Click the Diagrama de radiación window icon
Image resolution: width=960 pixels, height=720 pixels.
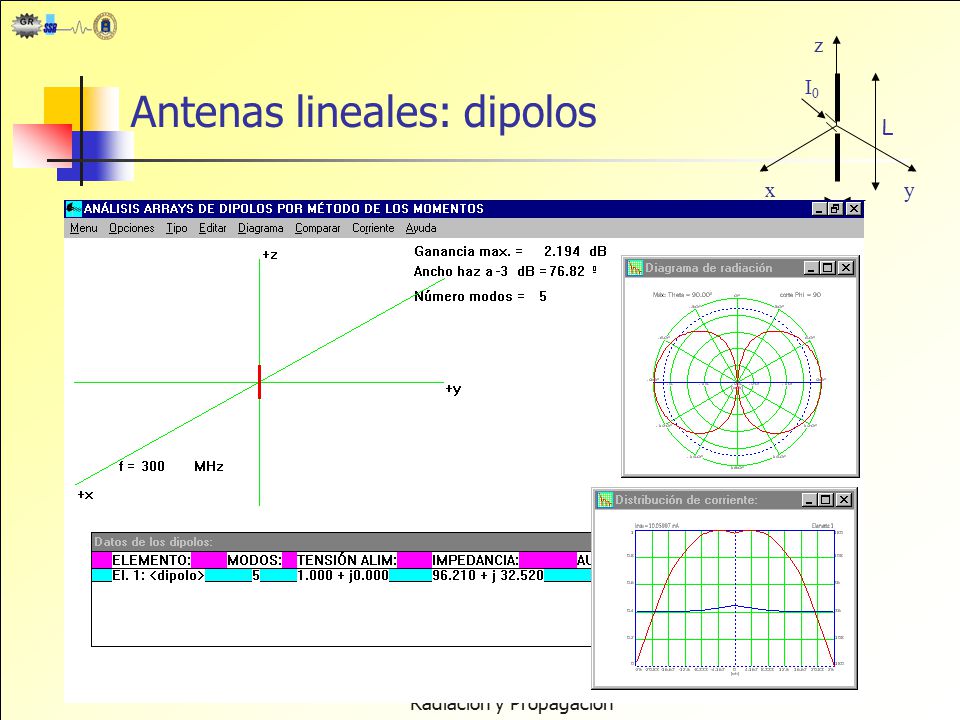tap(635, 268)
